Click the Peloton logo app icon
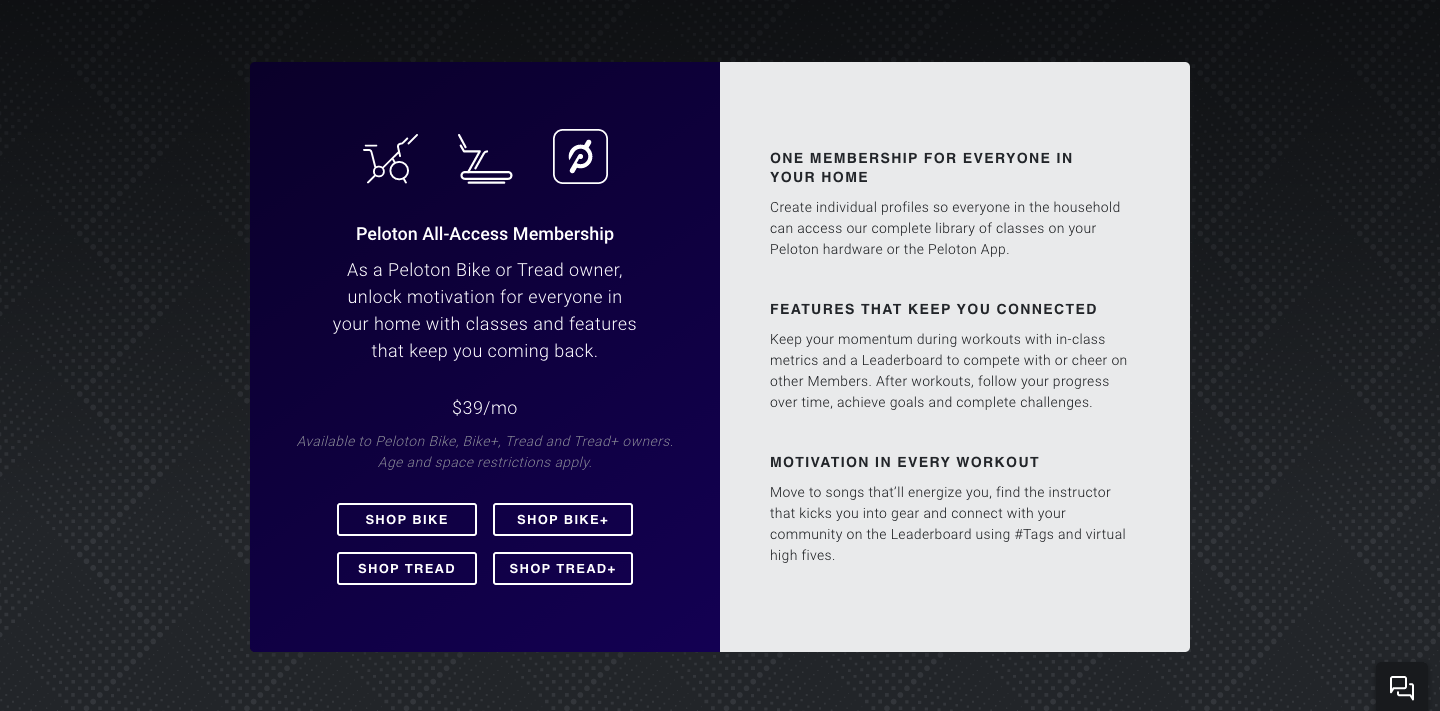 tap(580, 157)
